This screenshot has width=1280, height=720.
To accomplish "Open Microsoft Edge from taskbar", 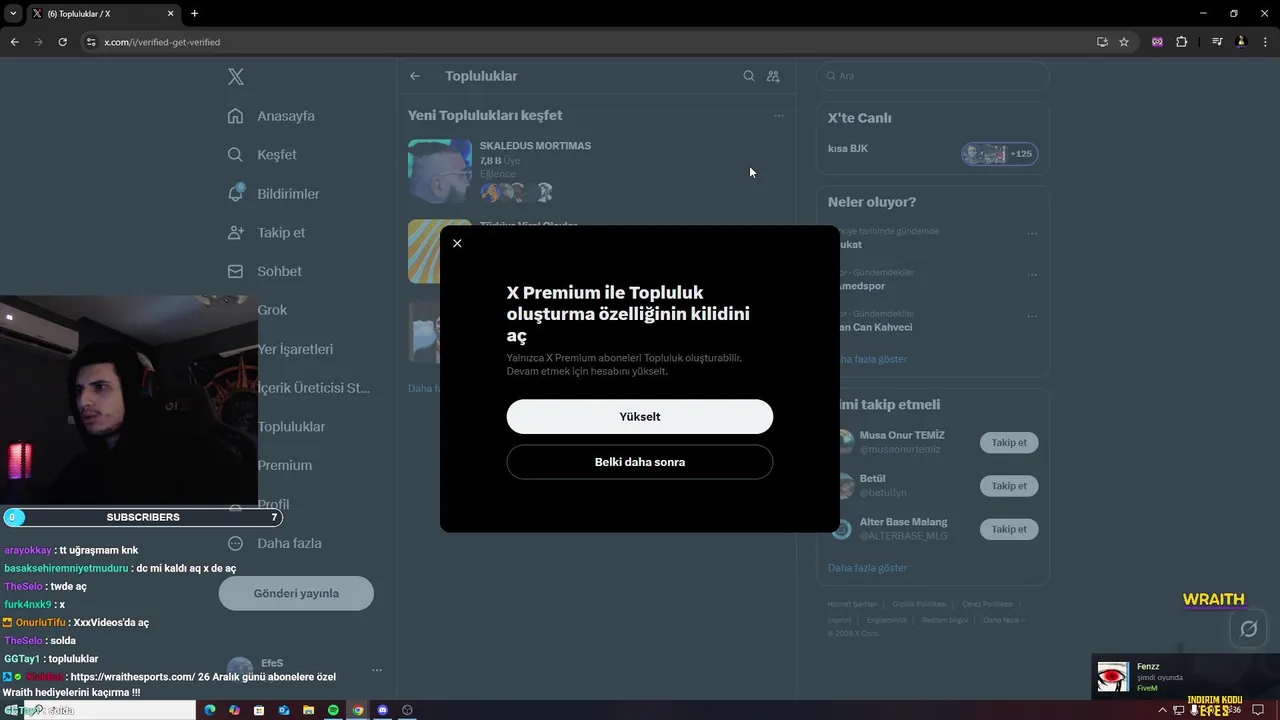I will point(210,710).
